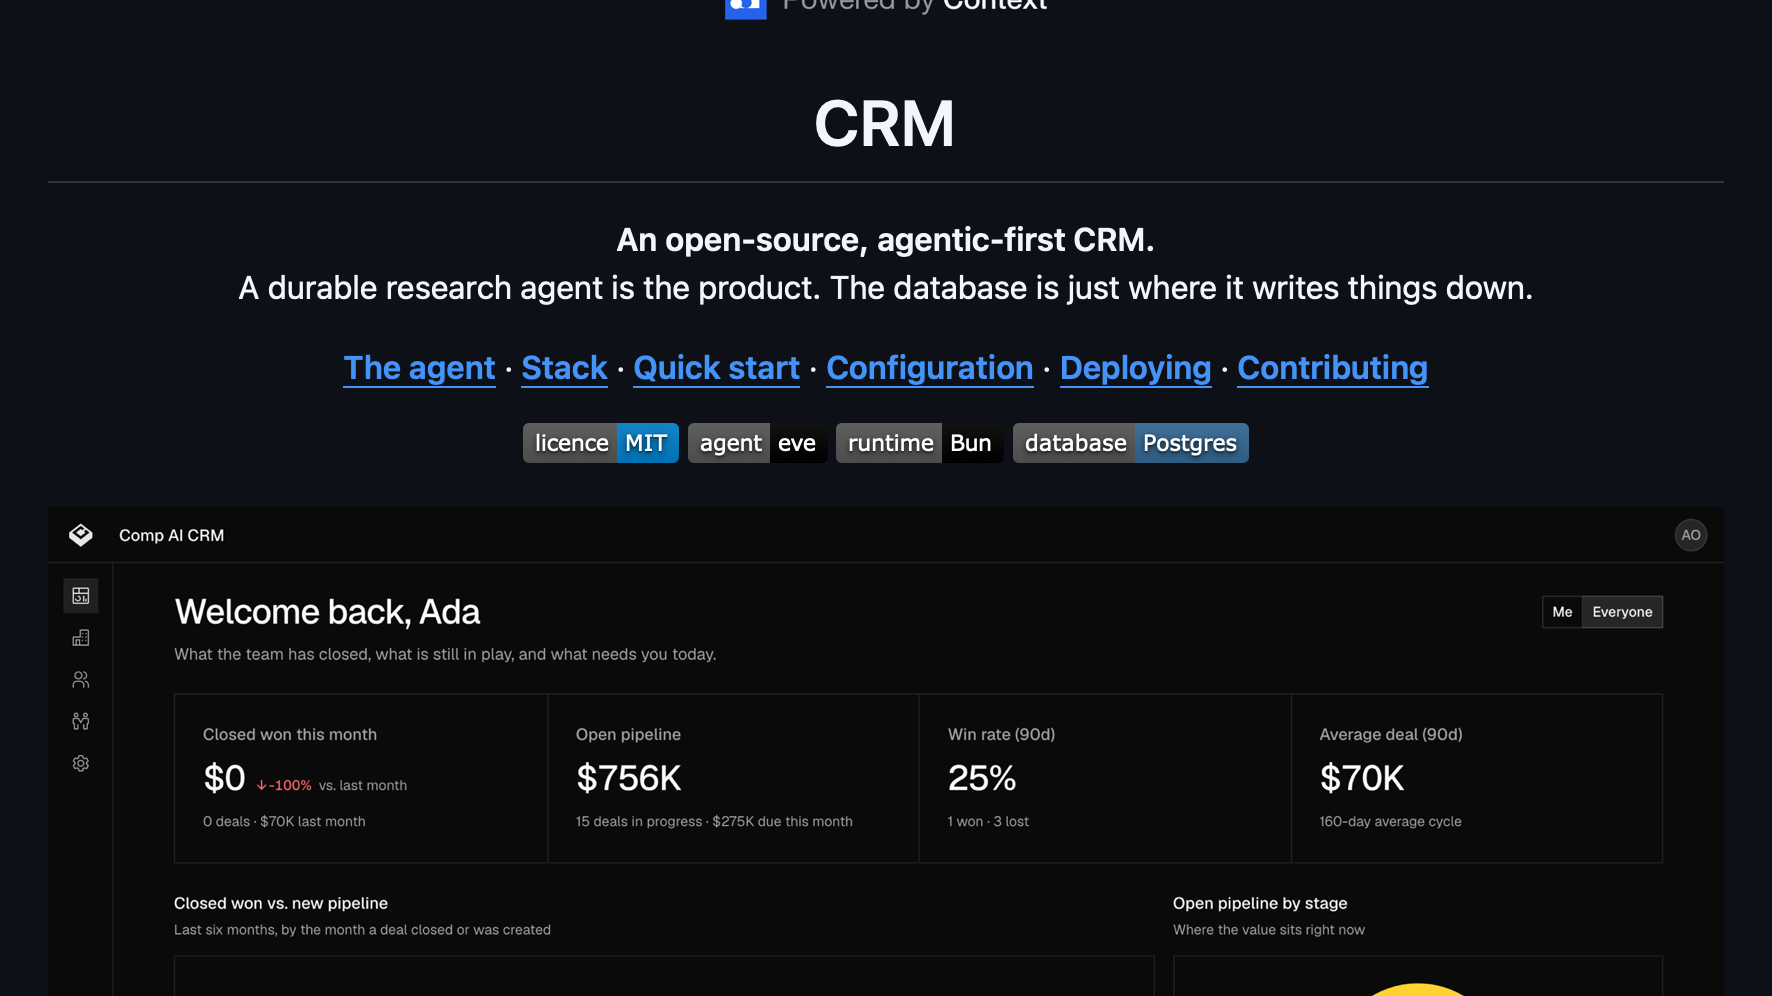Click the 'Average deal (90d)' card label
The width and height of the screenshot is (1772, 996).
click(1391, 734)
